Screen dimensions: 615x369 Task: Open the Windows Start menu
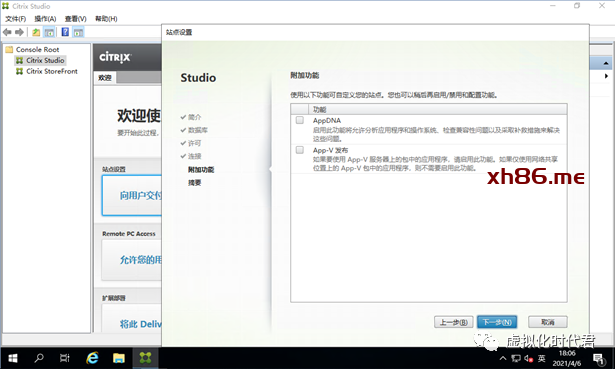13,358
